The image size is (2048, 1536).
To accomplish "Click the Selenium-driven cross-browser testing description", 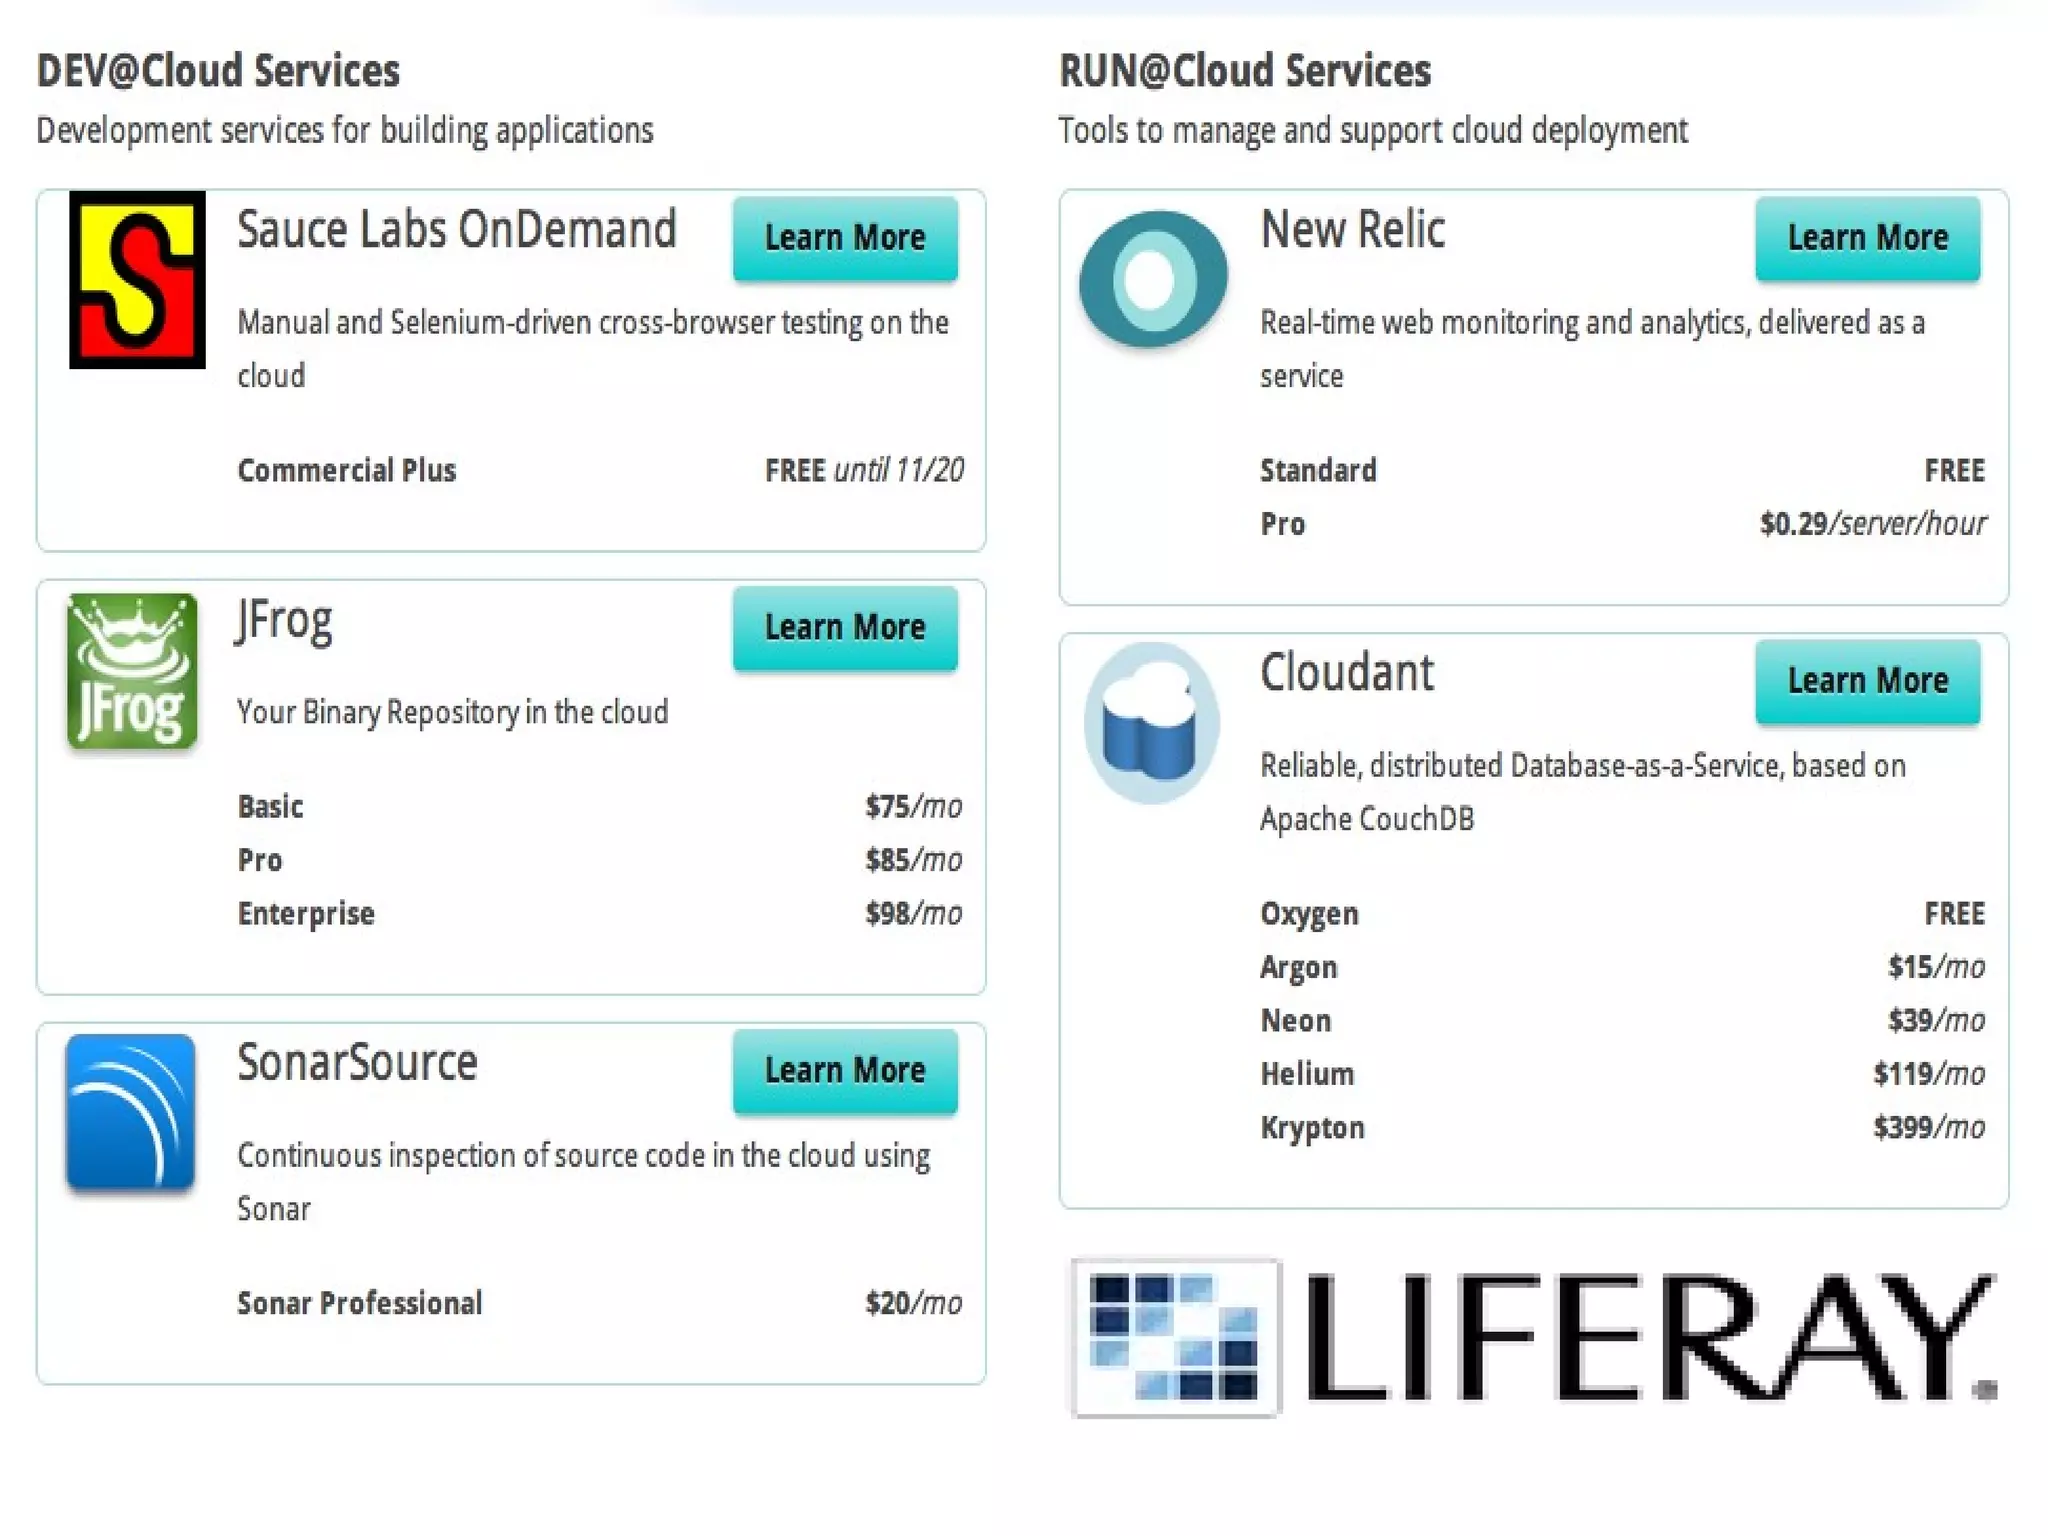I will (593, 349).
